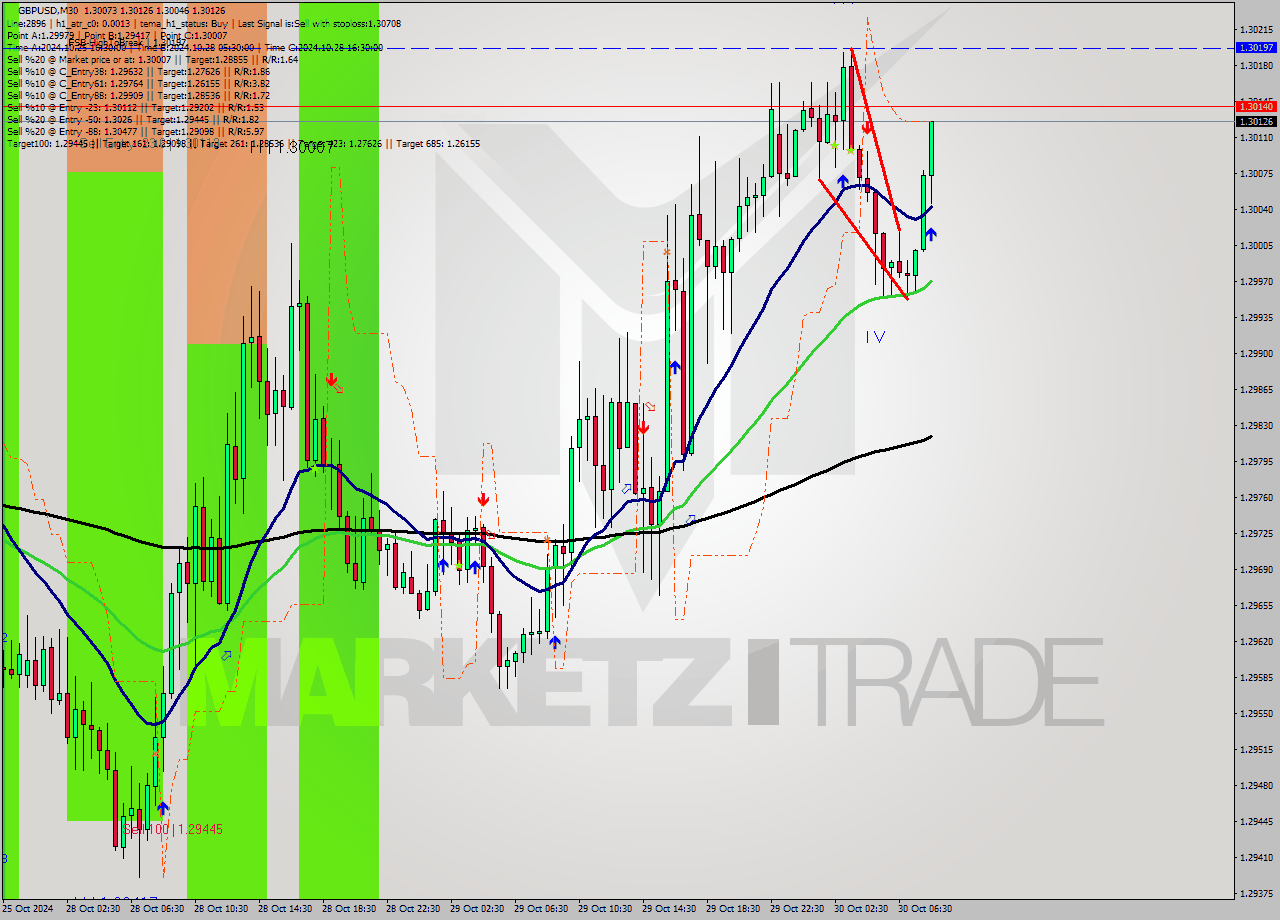Click the 1.29690 price axis label
The height and width of the screenshot is (920, 1280).
tap(1256, 569)
